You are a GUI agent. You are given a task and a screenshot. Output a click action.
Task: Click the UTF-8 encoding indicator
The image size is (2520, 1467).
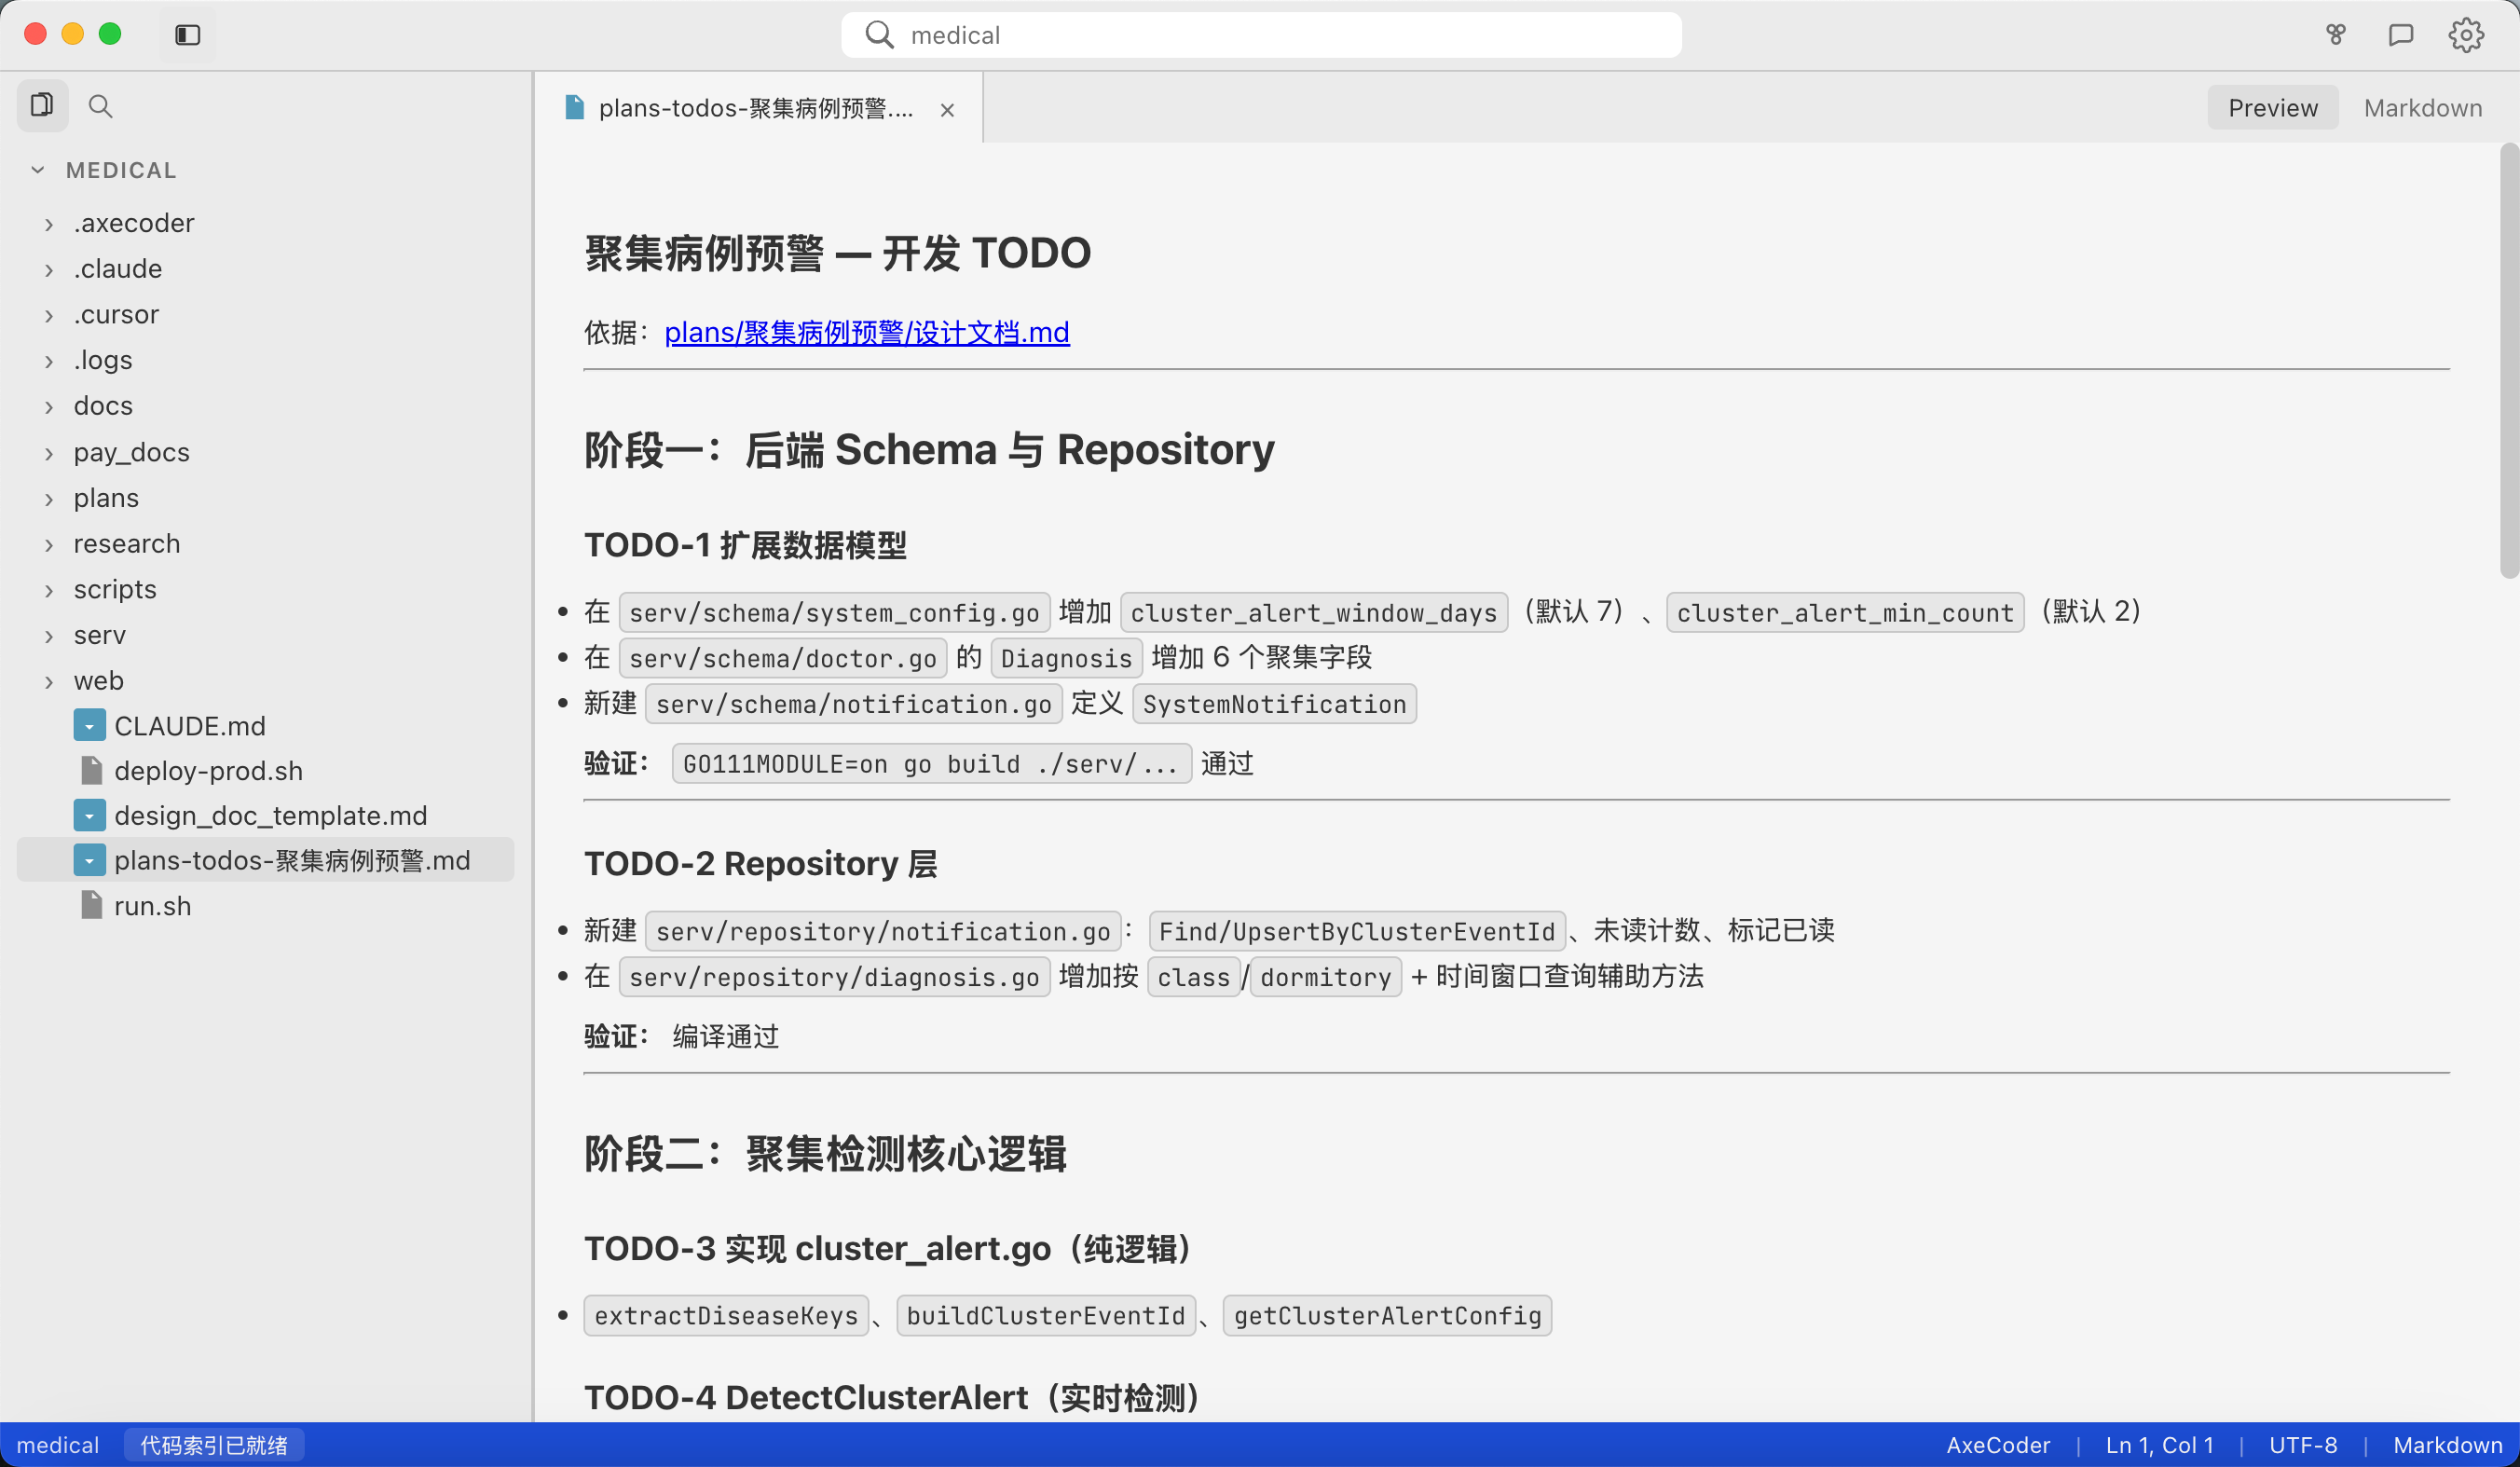coord(2302,1445)
